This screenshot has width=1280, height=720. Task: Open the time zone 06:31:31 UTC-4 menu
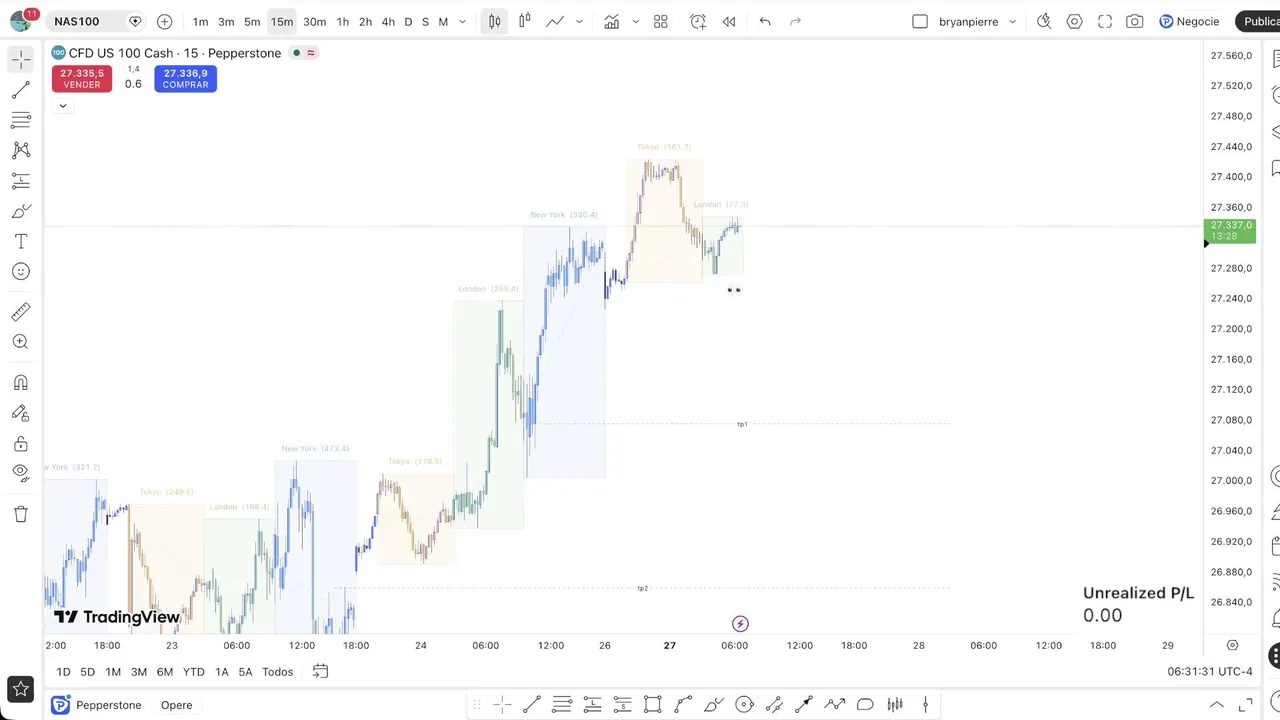[1210, 672]
